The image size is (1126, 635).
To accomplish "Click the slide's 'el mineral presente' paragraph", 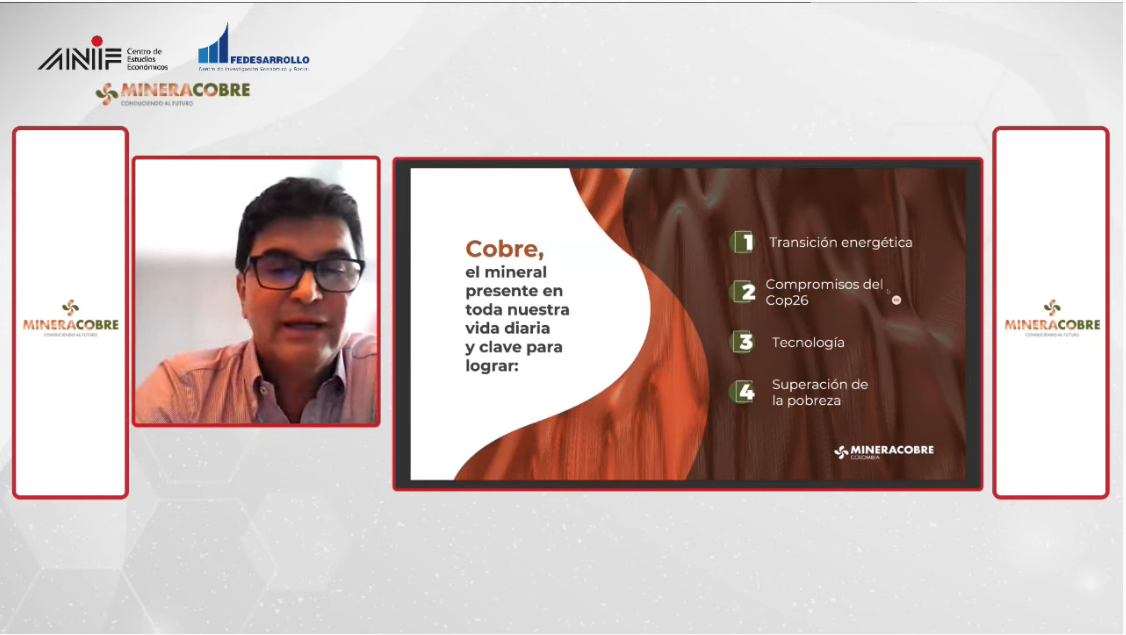I will pos(517,319).
